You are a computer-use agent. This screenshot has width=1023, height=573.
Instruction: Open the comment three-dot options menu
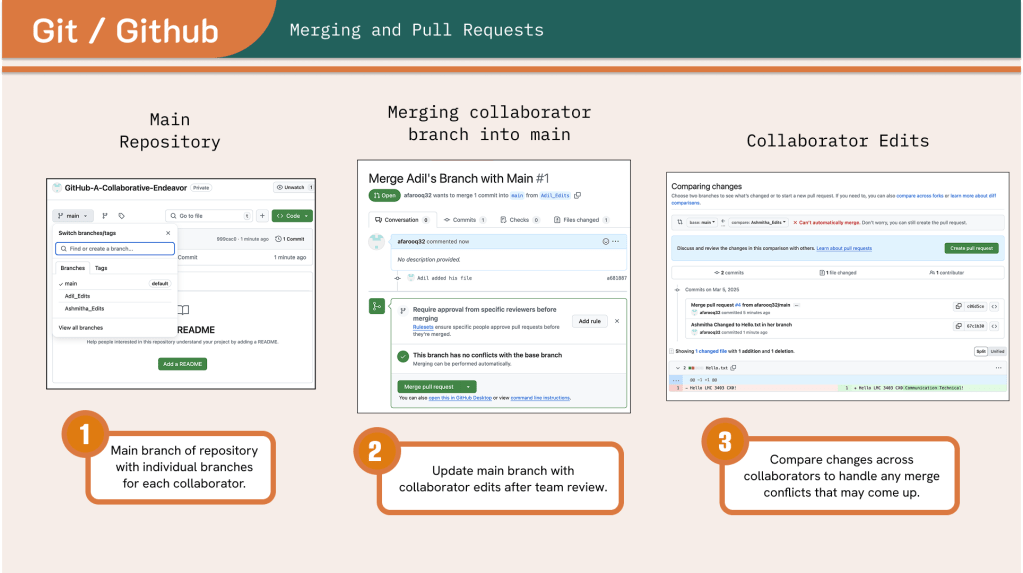click(616, 241)
